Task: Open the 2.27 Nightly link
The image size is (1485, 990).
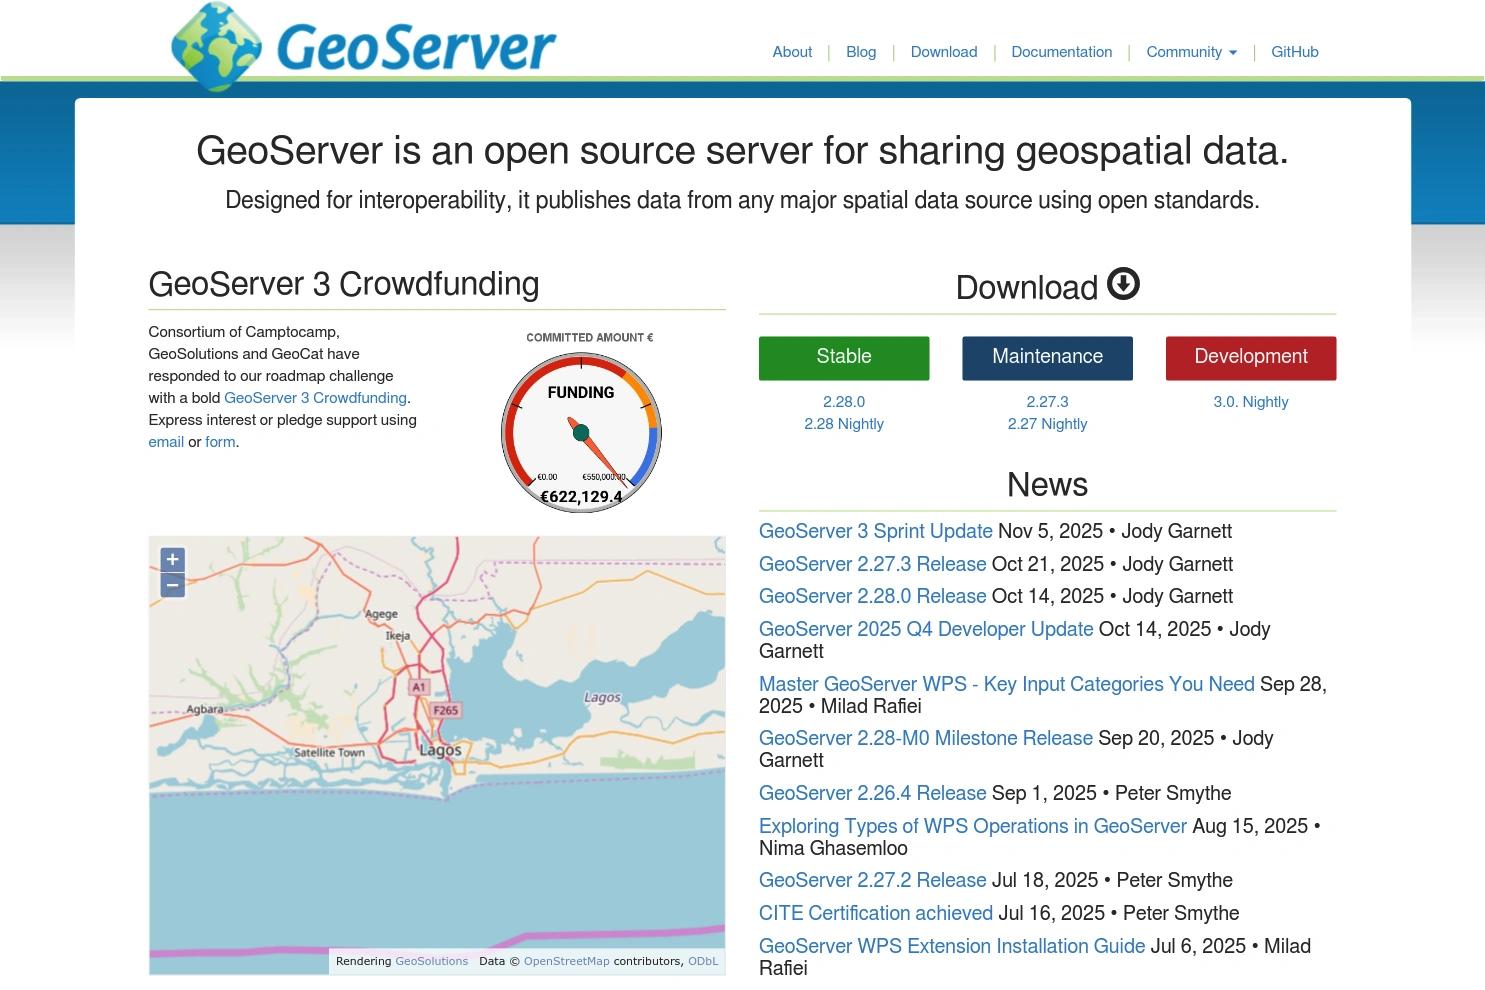Action: [x=1047, y=424]
